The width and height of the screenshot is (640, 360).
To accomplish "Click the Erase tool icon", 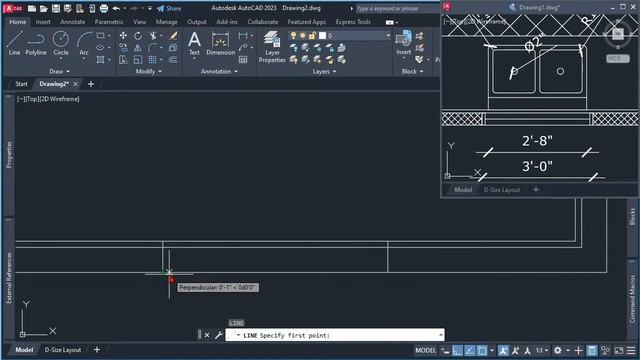I will (173, 36).
